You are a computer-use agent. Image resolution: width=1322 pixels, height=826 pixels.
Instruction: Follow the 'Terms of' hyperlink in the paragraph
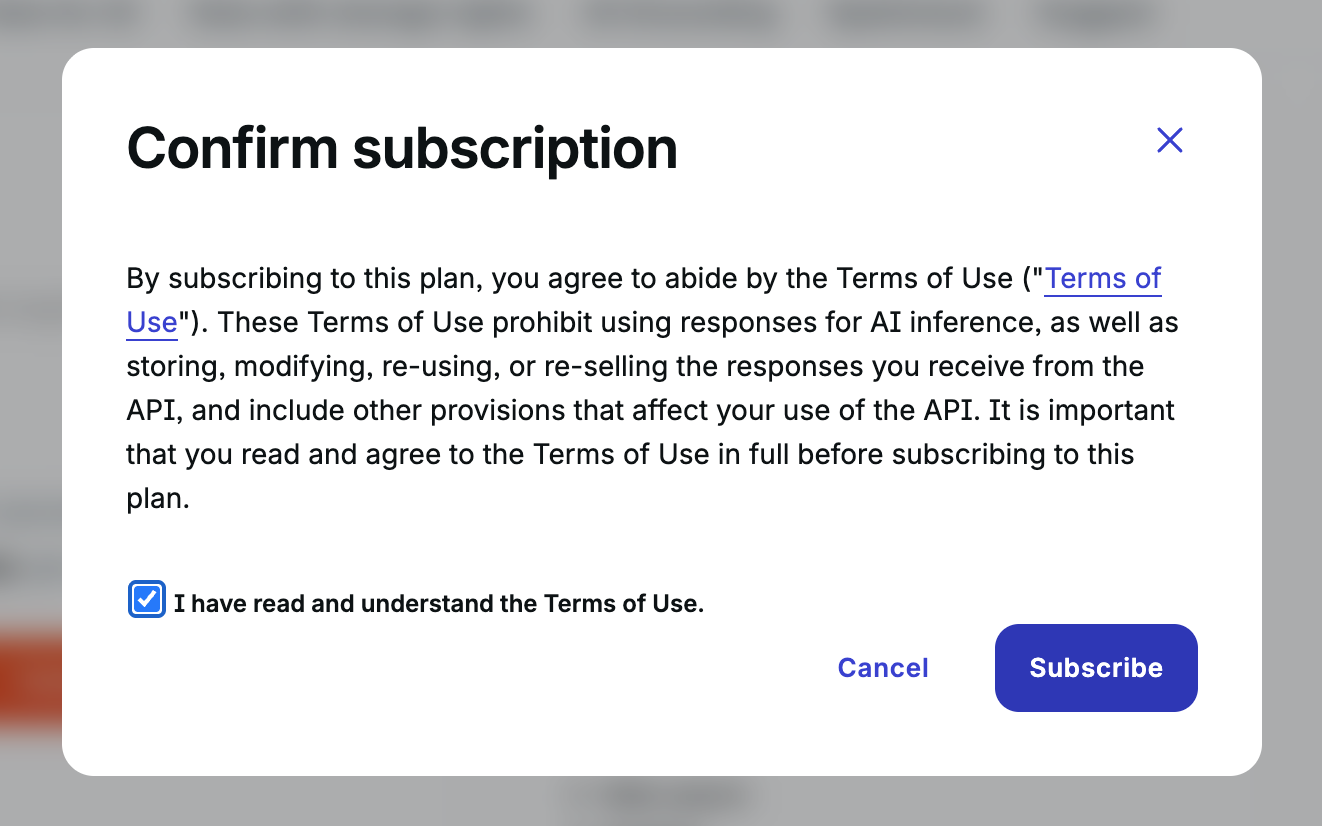[1102, 279]
